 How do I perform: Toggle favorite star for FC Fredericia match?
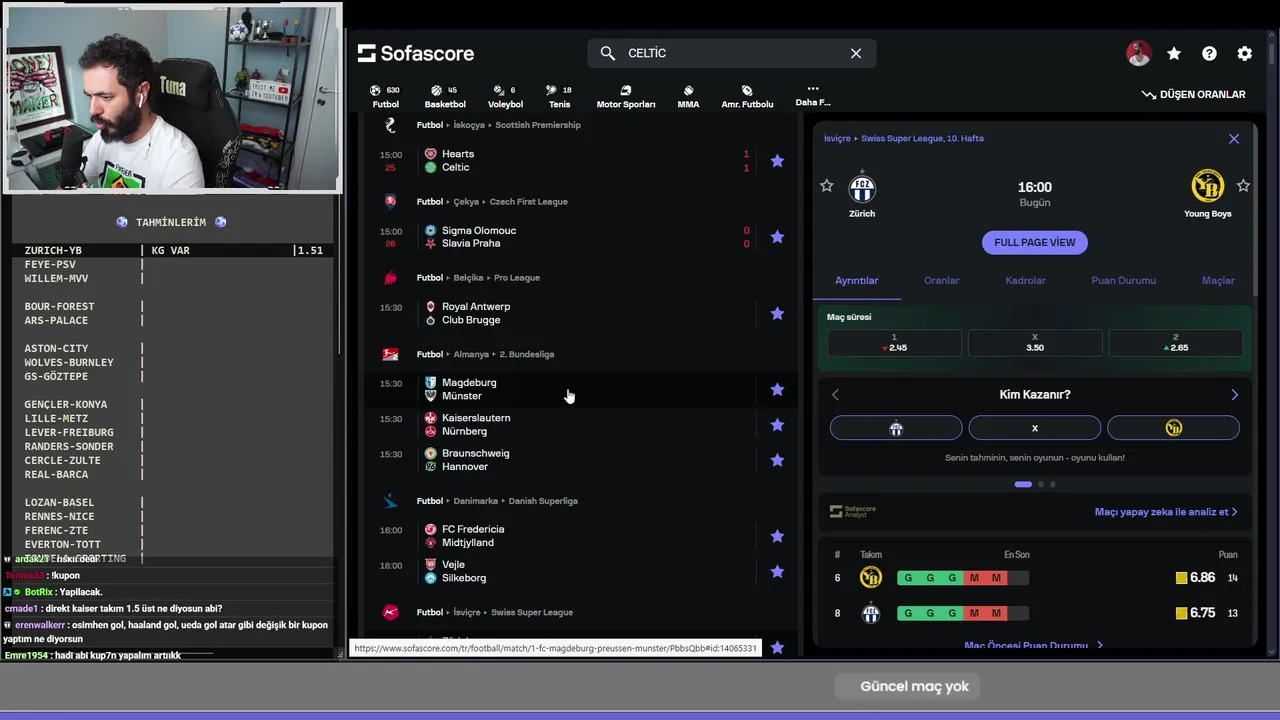tap(777, 536)
